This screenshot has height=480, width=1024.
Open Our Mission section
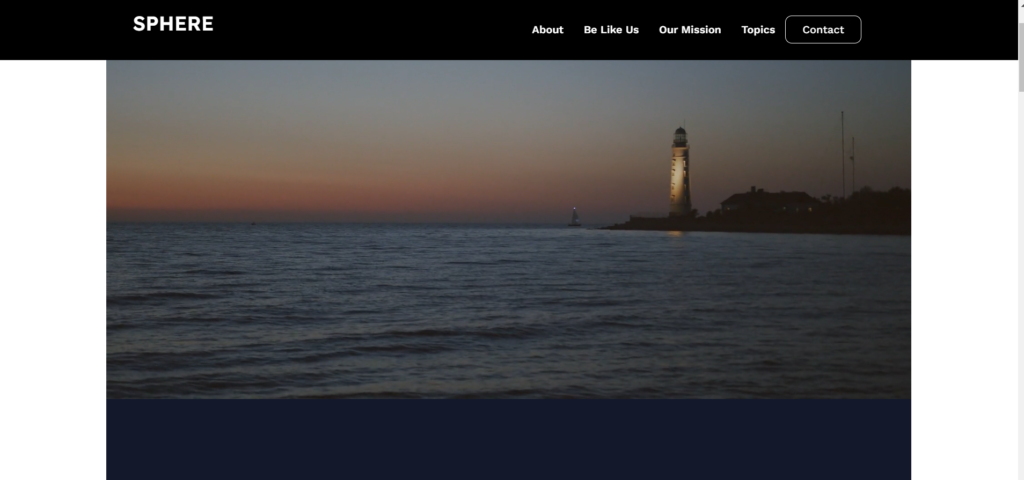690,30
